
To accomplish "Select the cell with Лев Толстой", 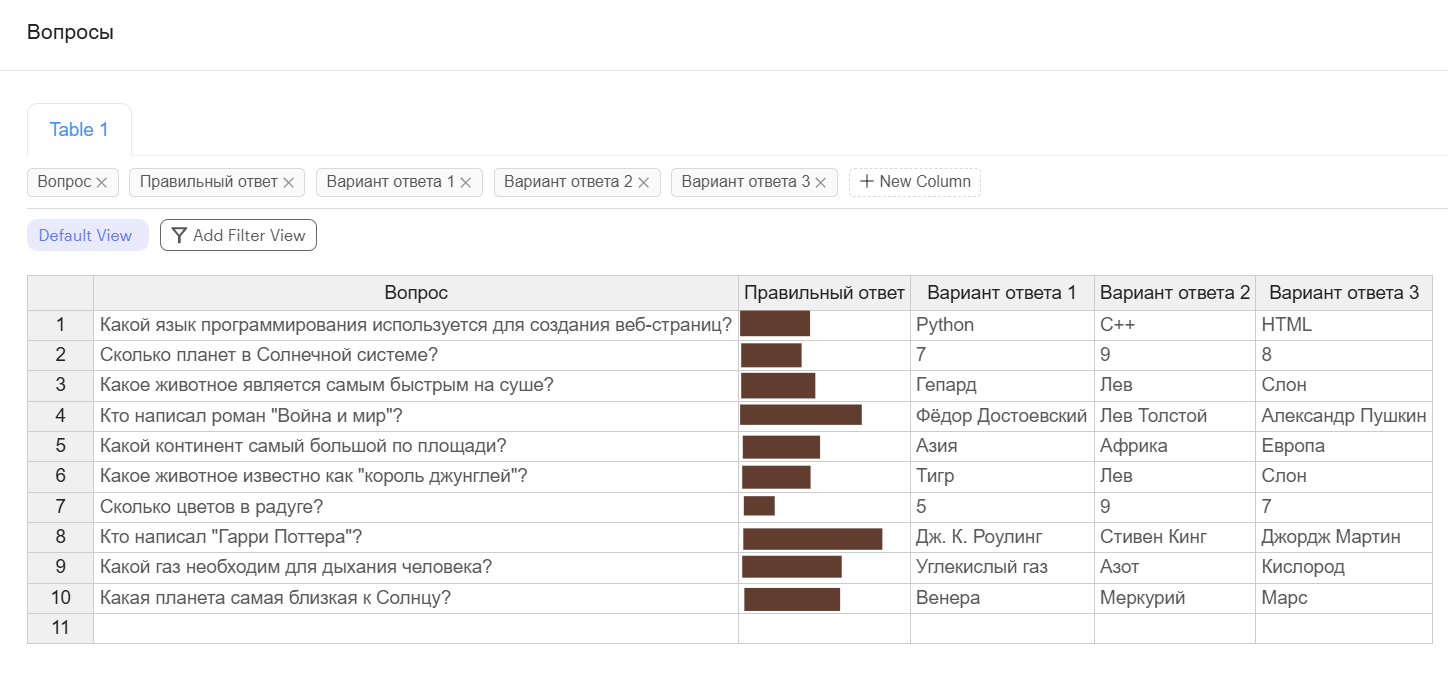I will (x=1174, y=416).
